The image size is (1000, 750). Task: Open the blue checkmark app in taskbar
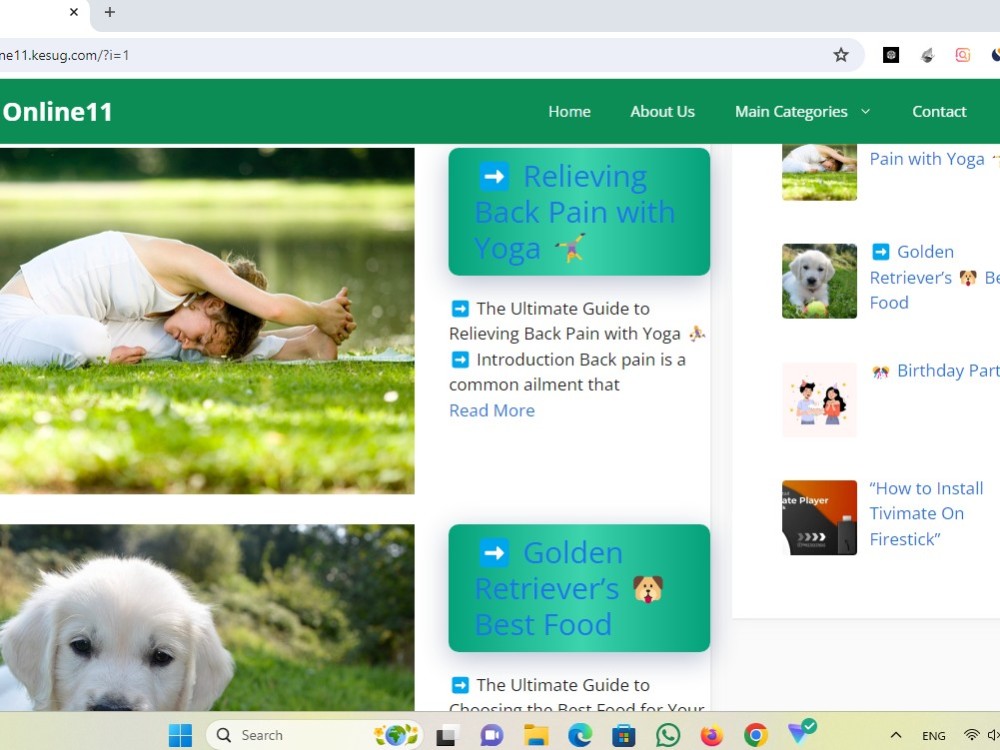click(x=801, y=732)
